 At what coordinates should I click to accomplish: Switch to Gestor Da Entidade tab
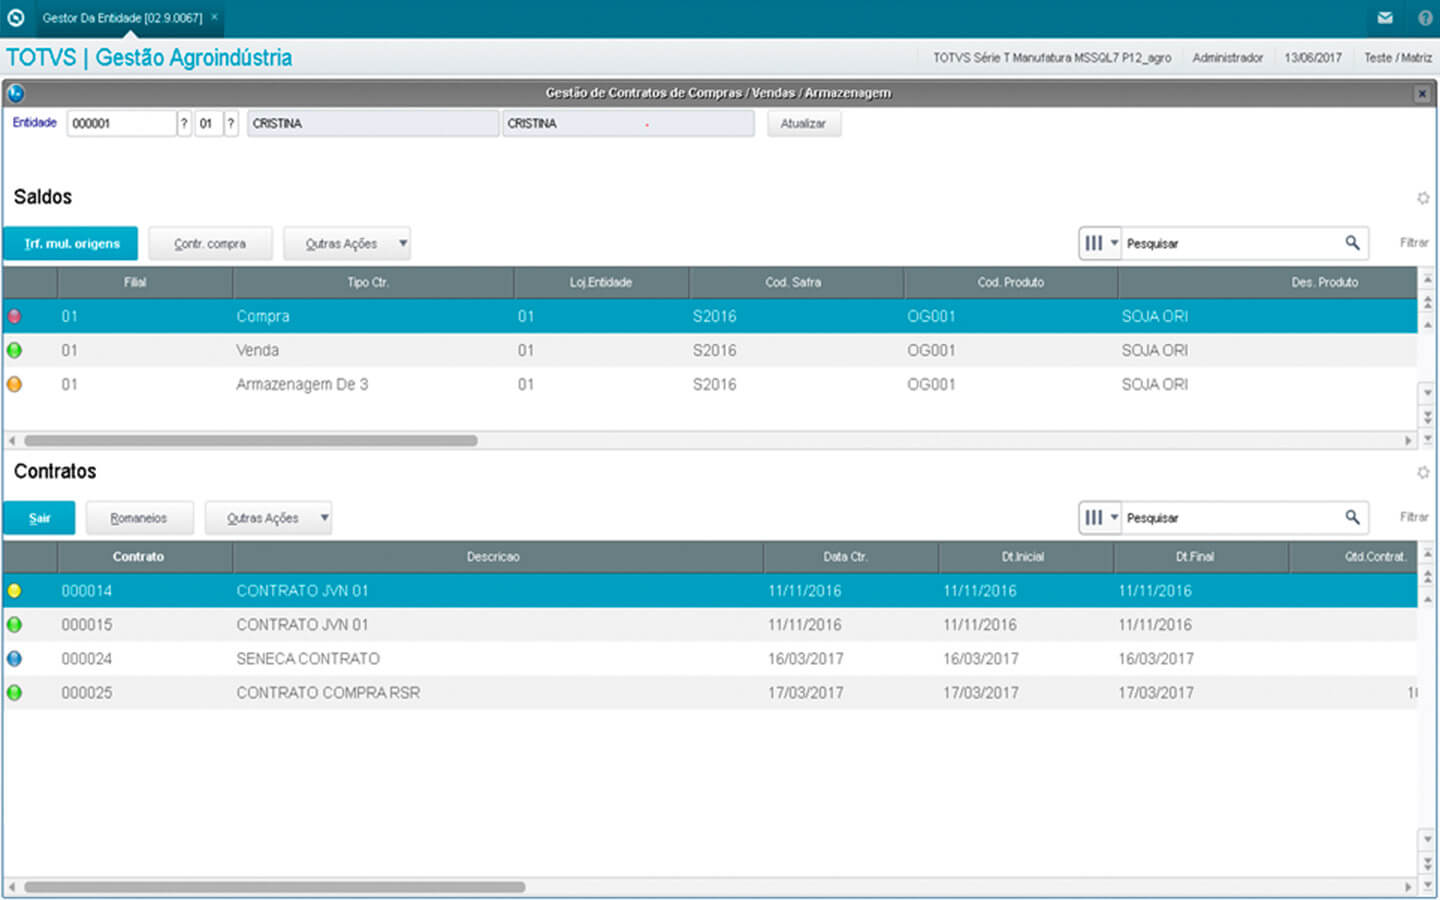click(122, 18)
